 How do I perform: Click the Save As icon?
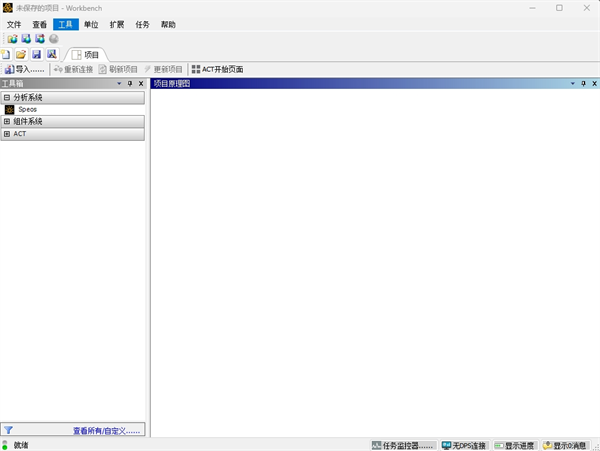tap(51, 54)
